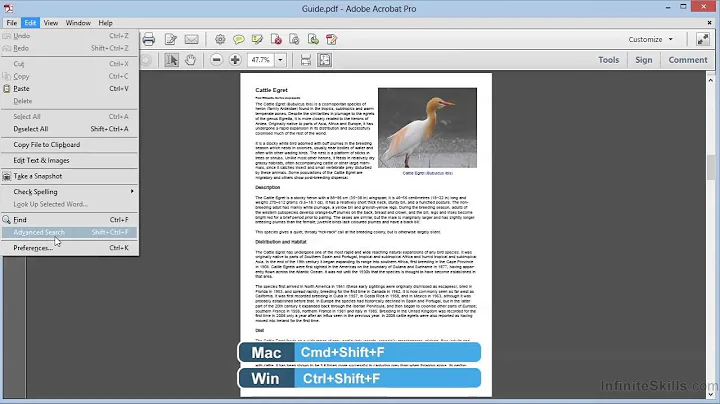720x404 pixels.
Task: Click the Cattle Egret photo
Action: click(x=427, y=128)
